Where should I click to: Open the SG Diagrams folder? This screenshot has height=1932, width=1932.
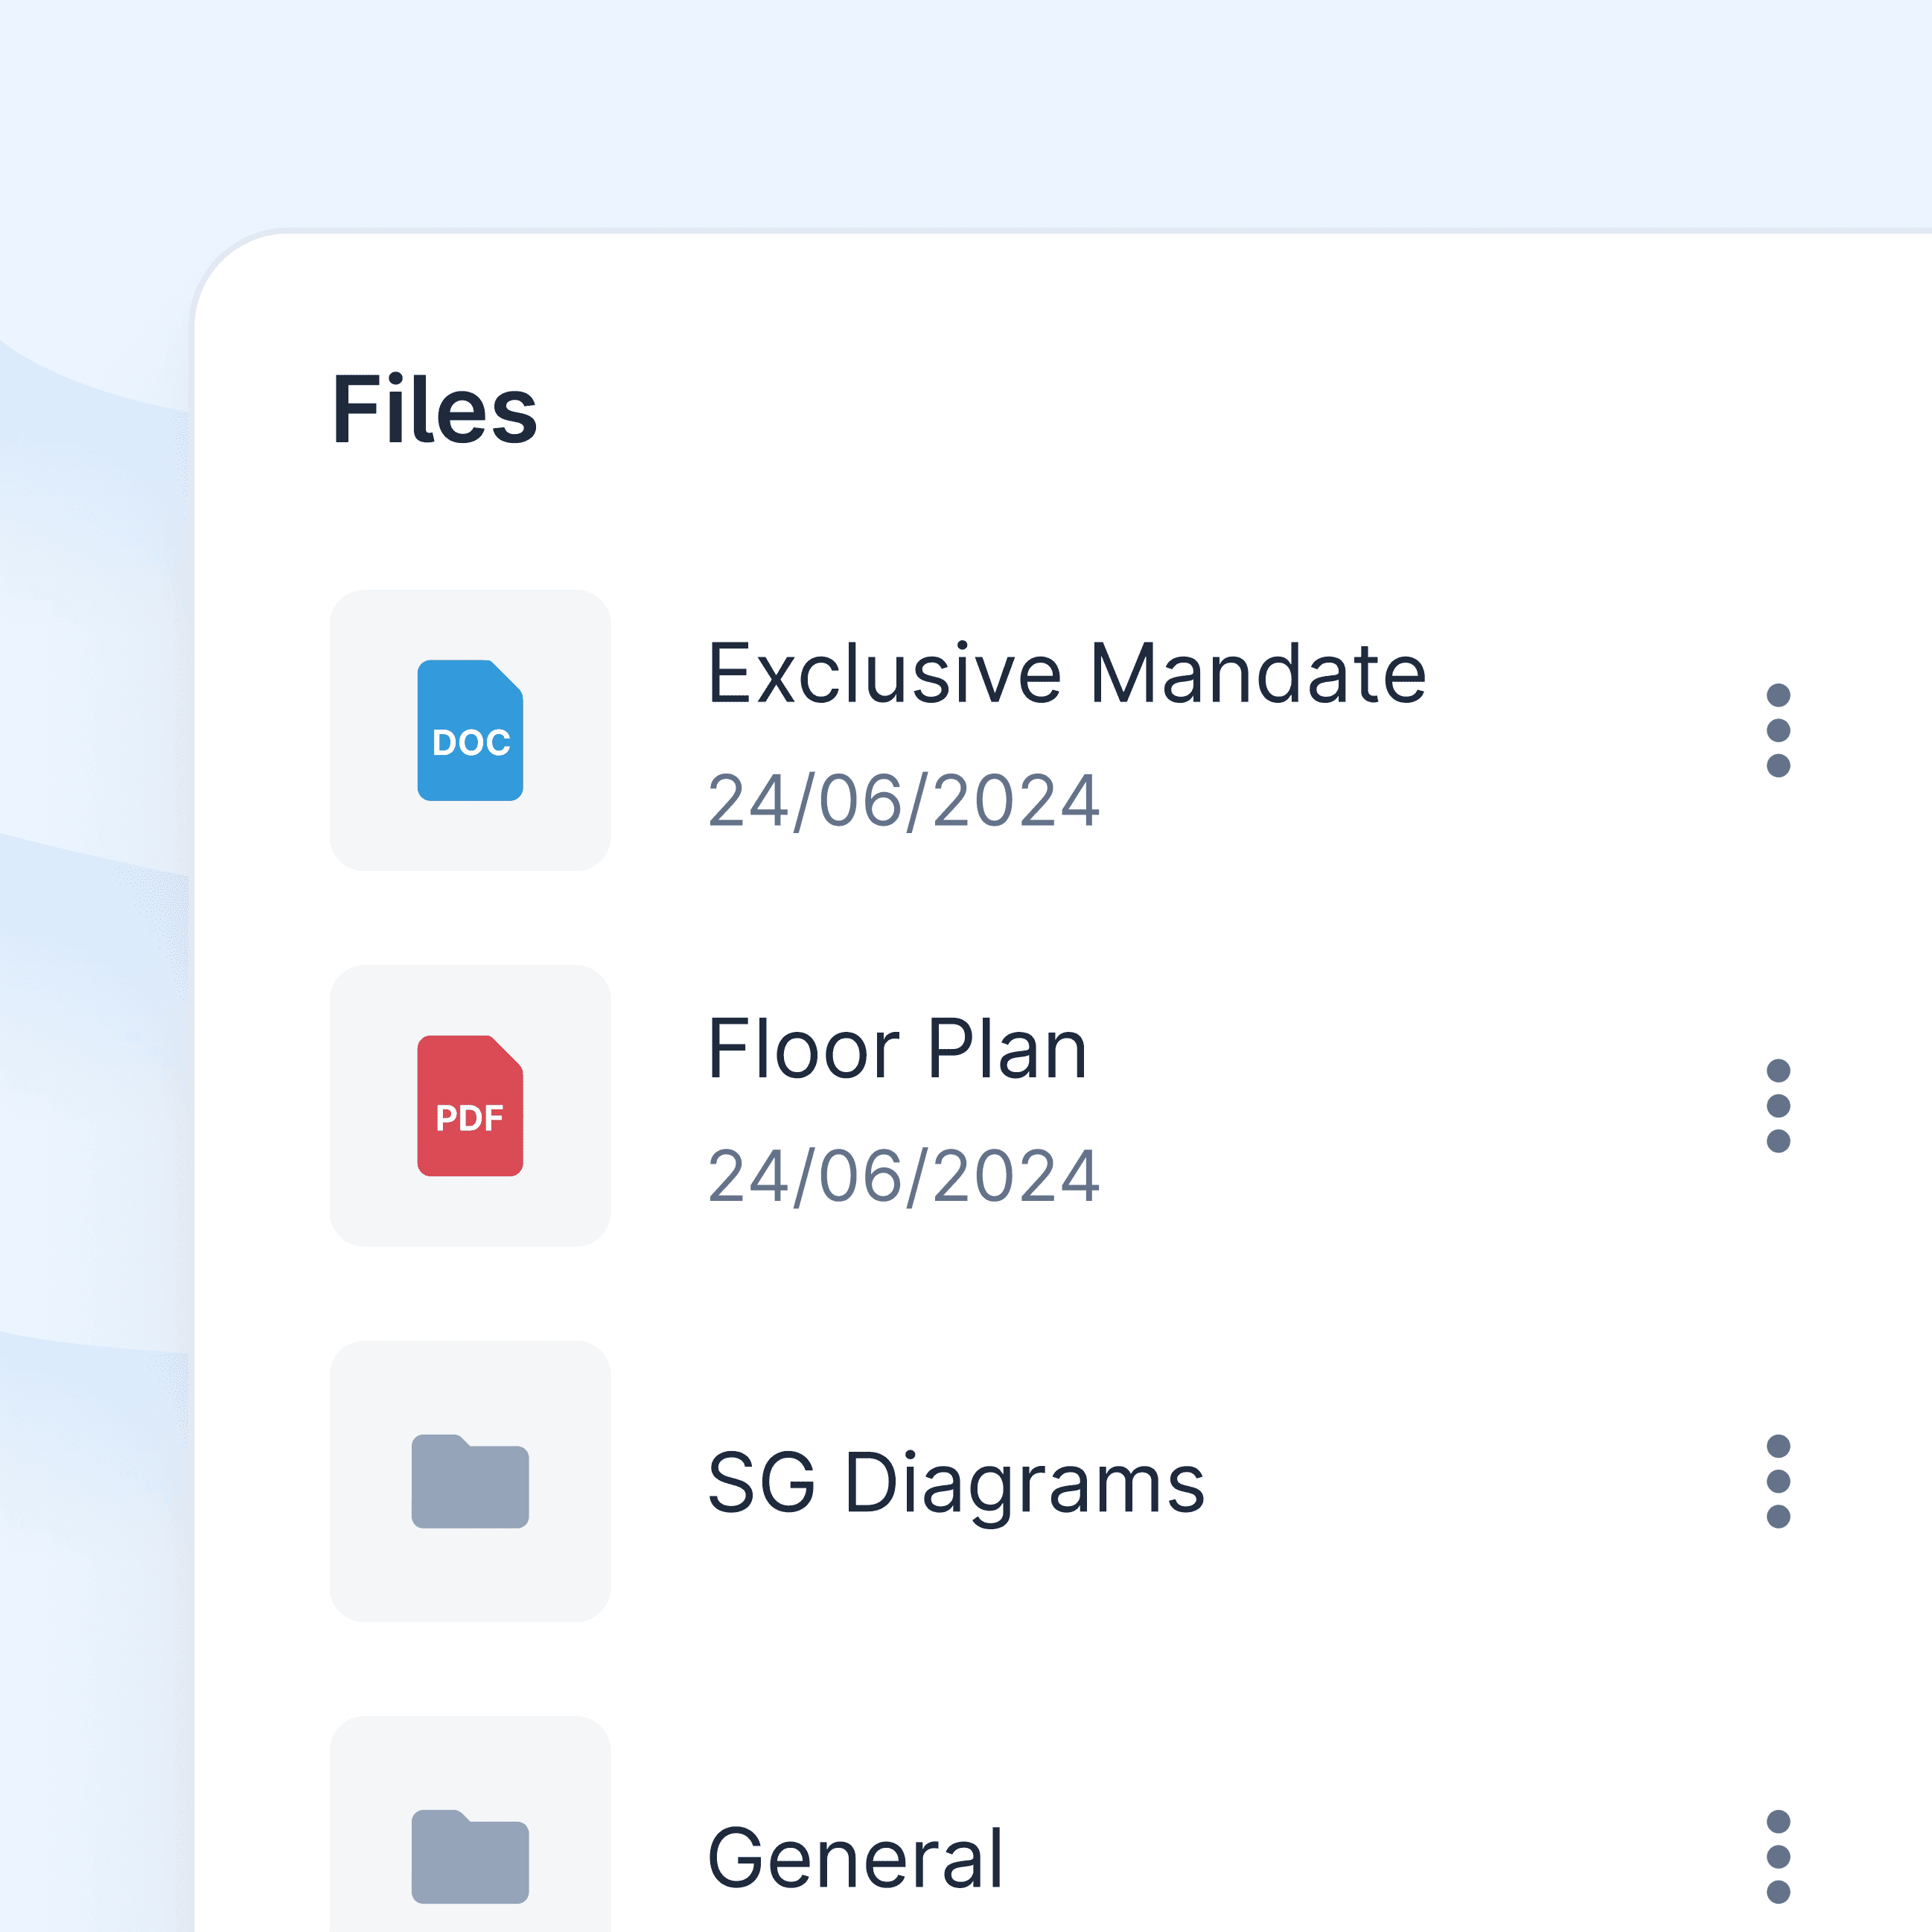(x=956, y=1482)
